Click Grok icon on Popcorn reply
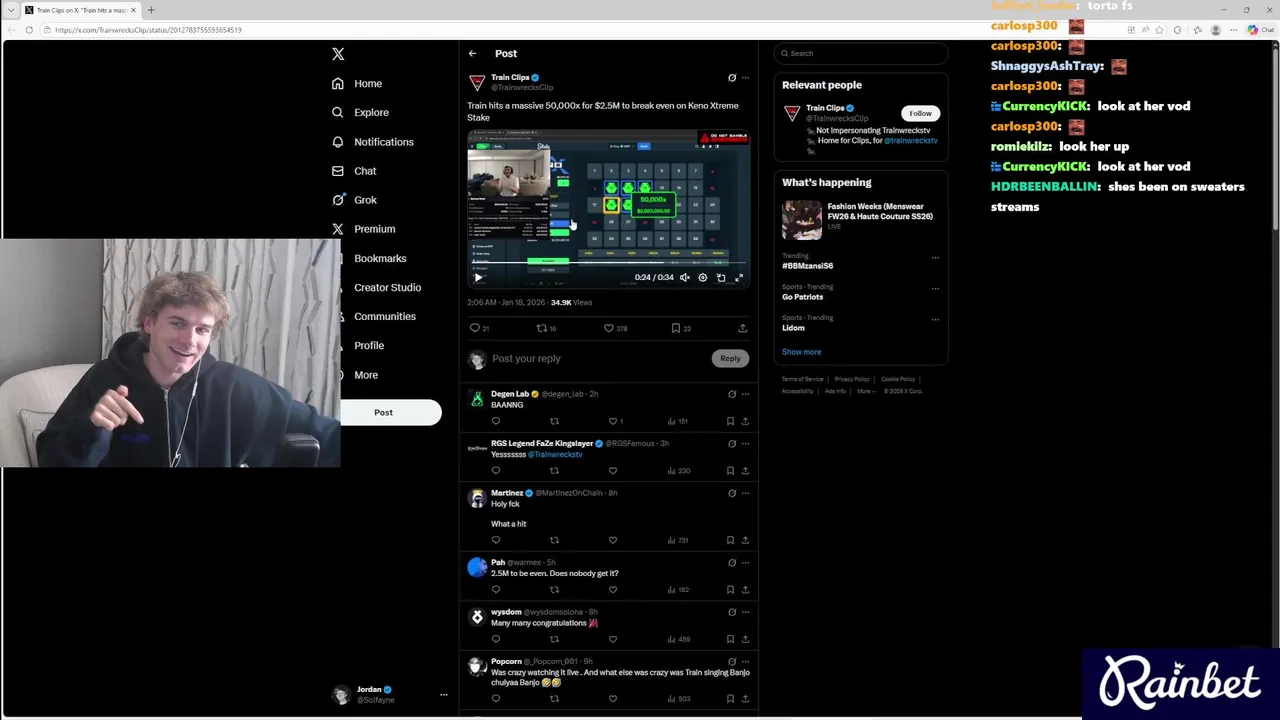Screen dimensions: 1280x720 [x=732, y=662]
